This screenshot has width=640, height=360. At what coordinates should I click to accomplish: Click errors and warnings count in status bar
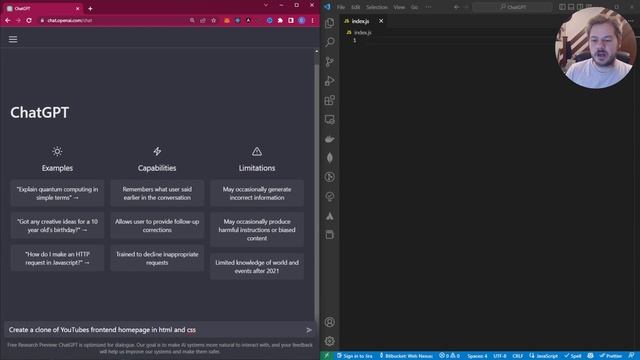coord(449,356)
